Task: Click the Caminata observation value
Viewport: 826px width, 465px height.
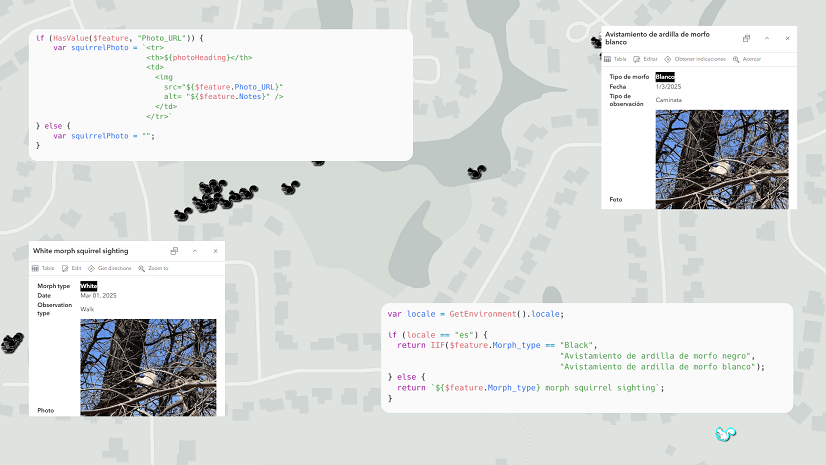Action: click(668, 100)
